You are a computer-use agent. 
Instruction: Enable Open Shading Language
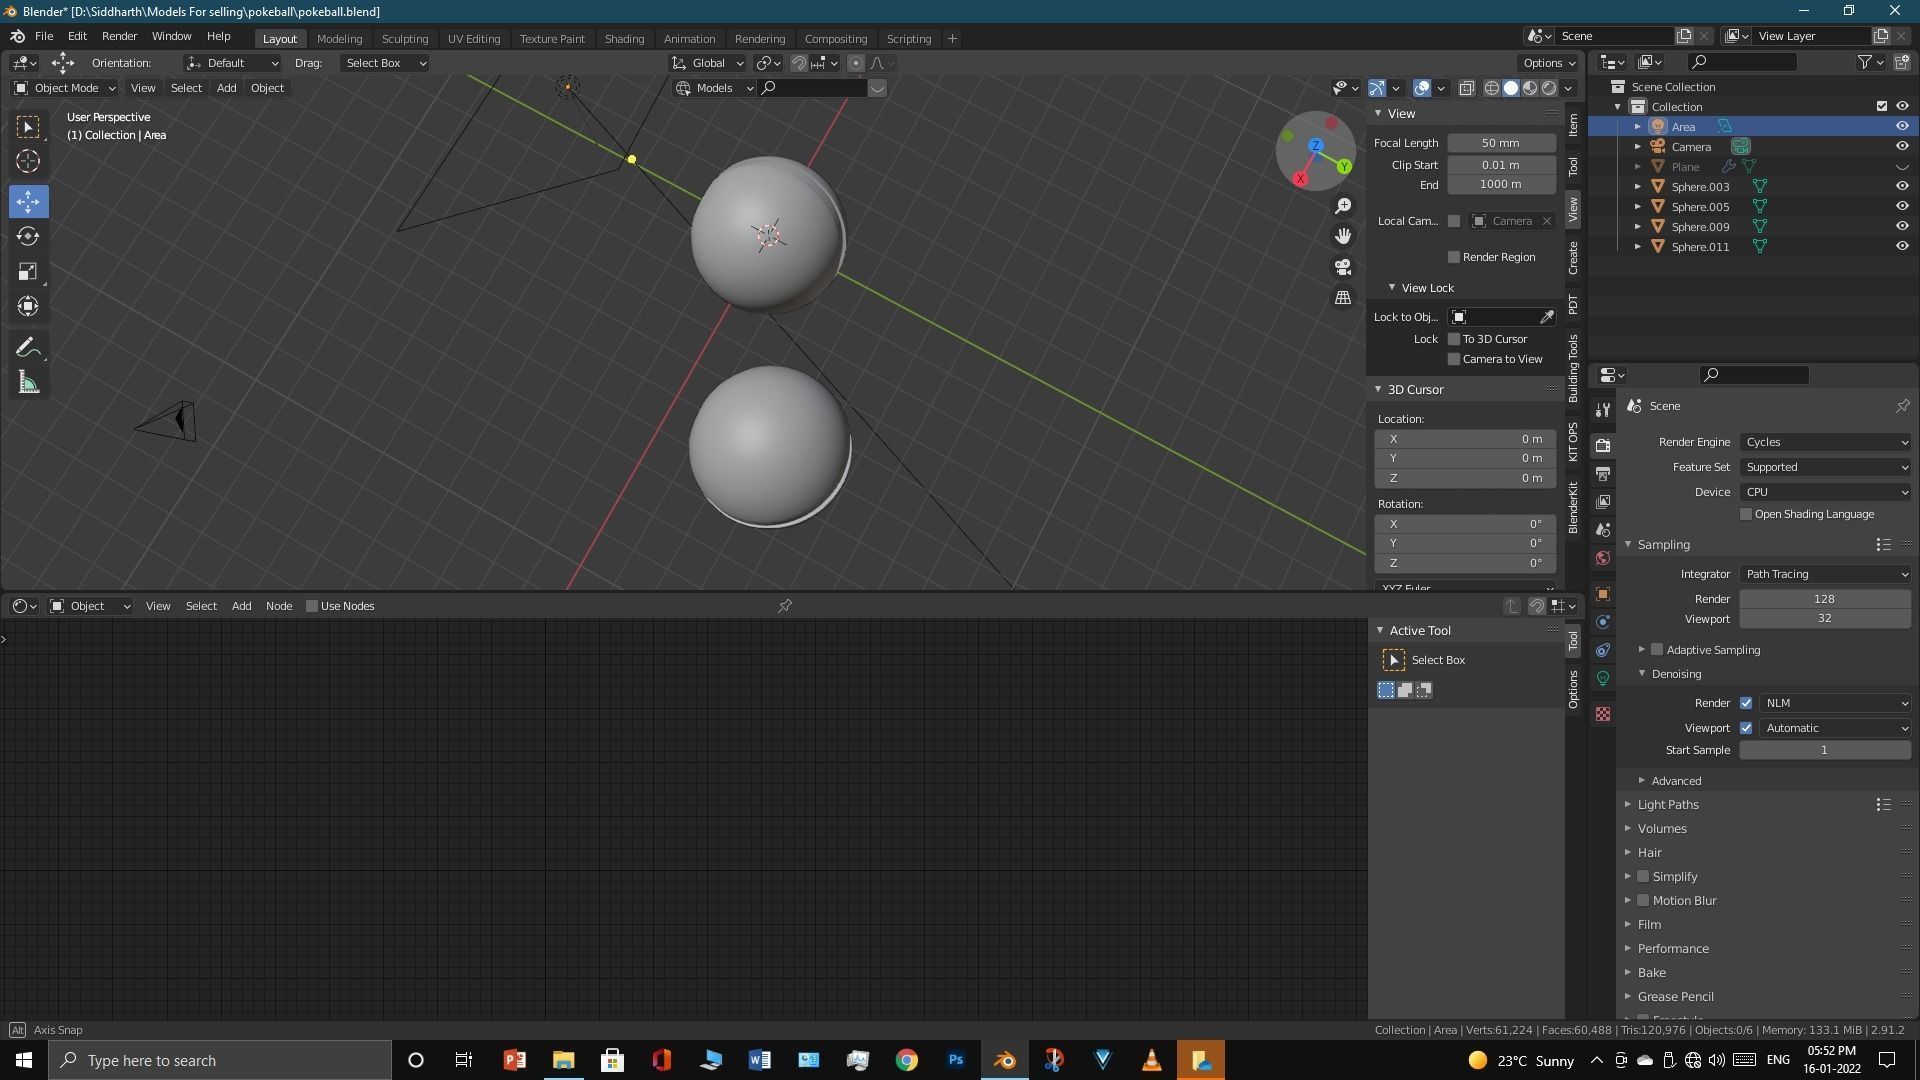coord(1746,514)
